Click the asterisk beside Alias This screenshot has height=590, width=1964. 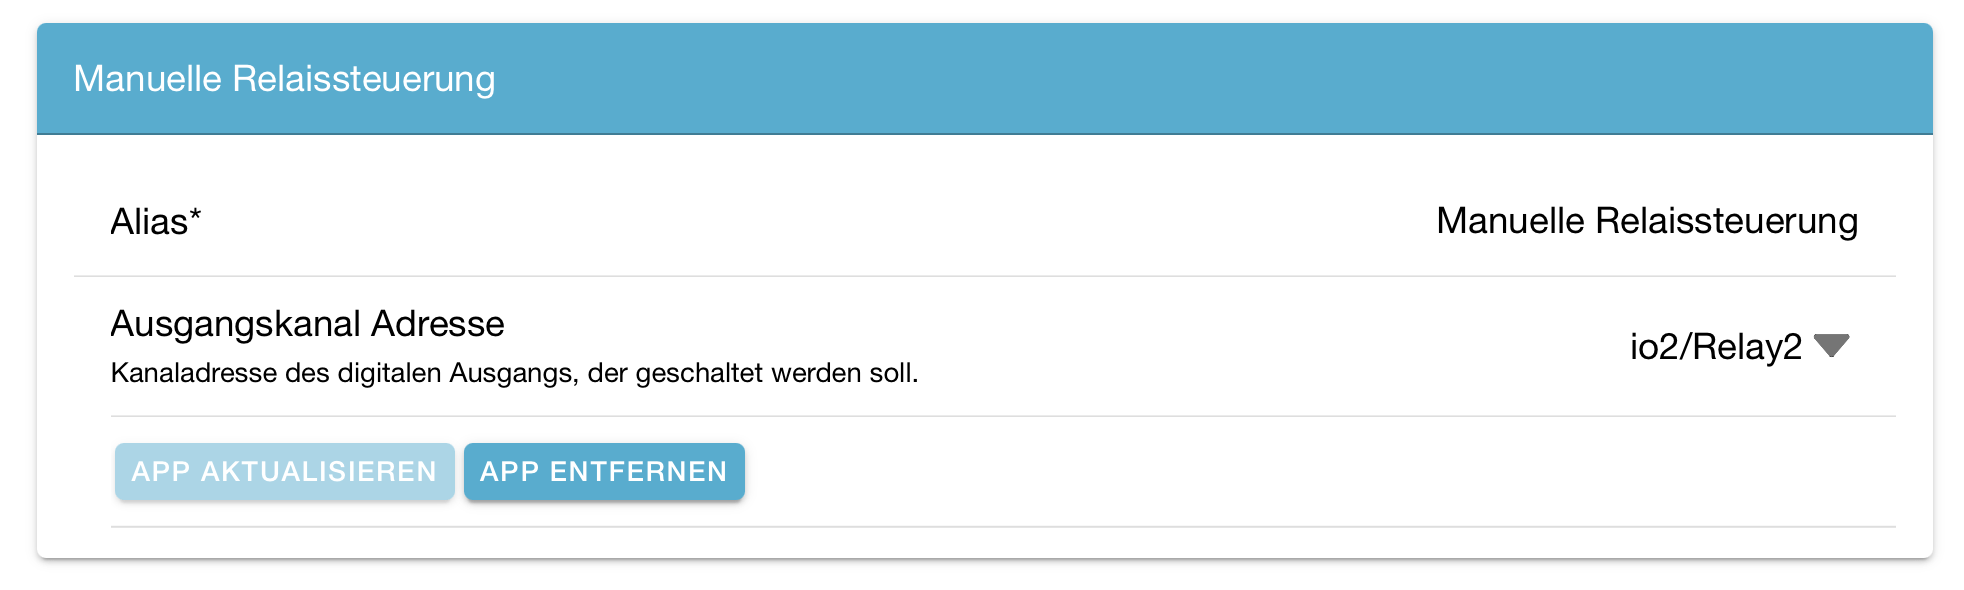(x=196, y=214)
